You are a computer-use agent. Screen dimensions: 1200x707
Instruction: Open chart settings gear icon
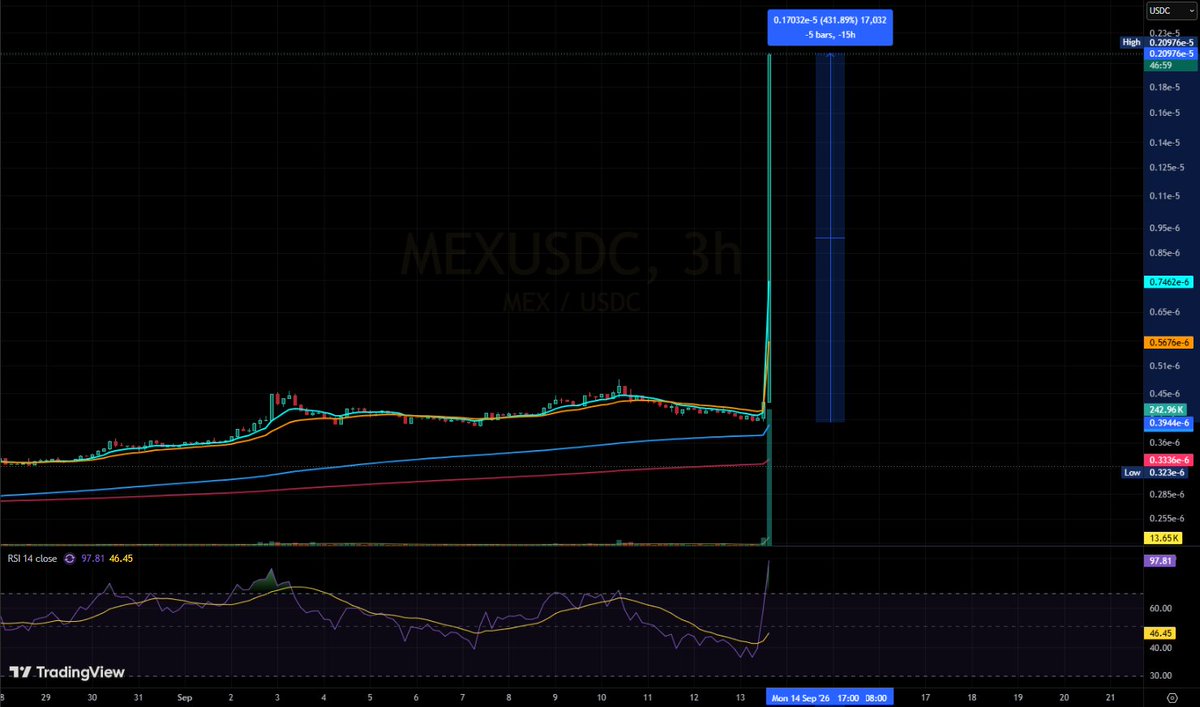1171,697
